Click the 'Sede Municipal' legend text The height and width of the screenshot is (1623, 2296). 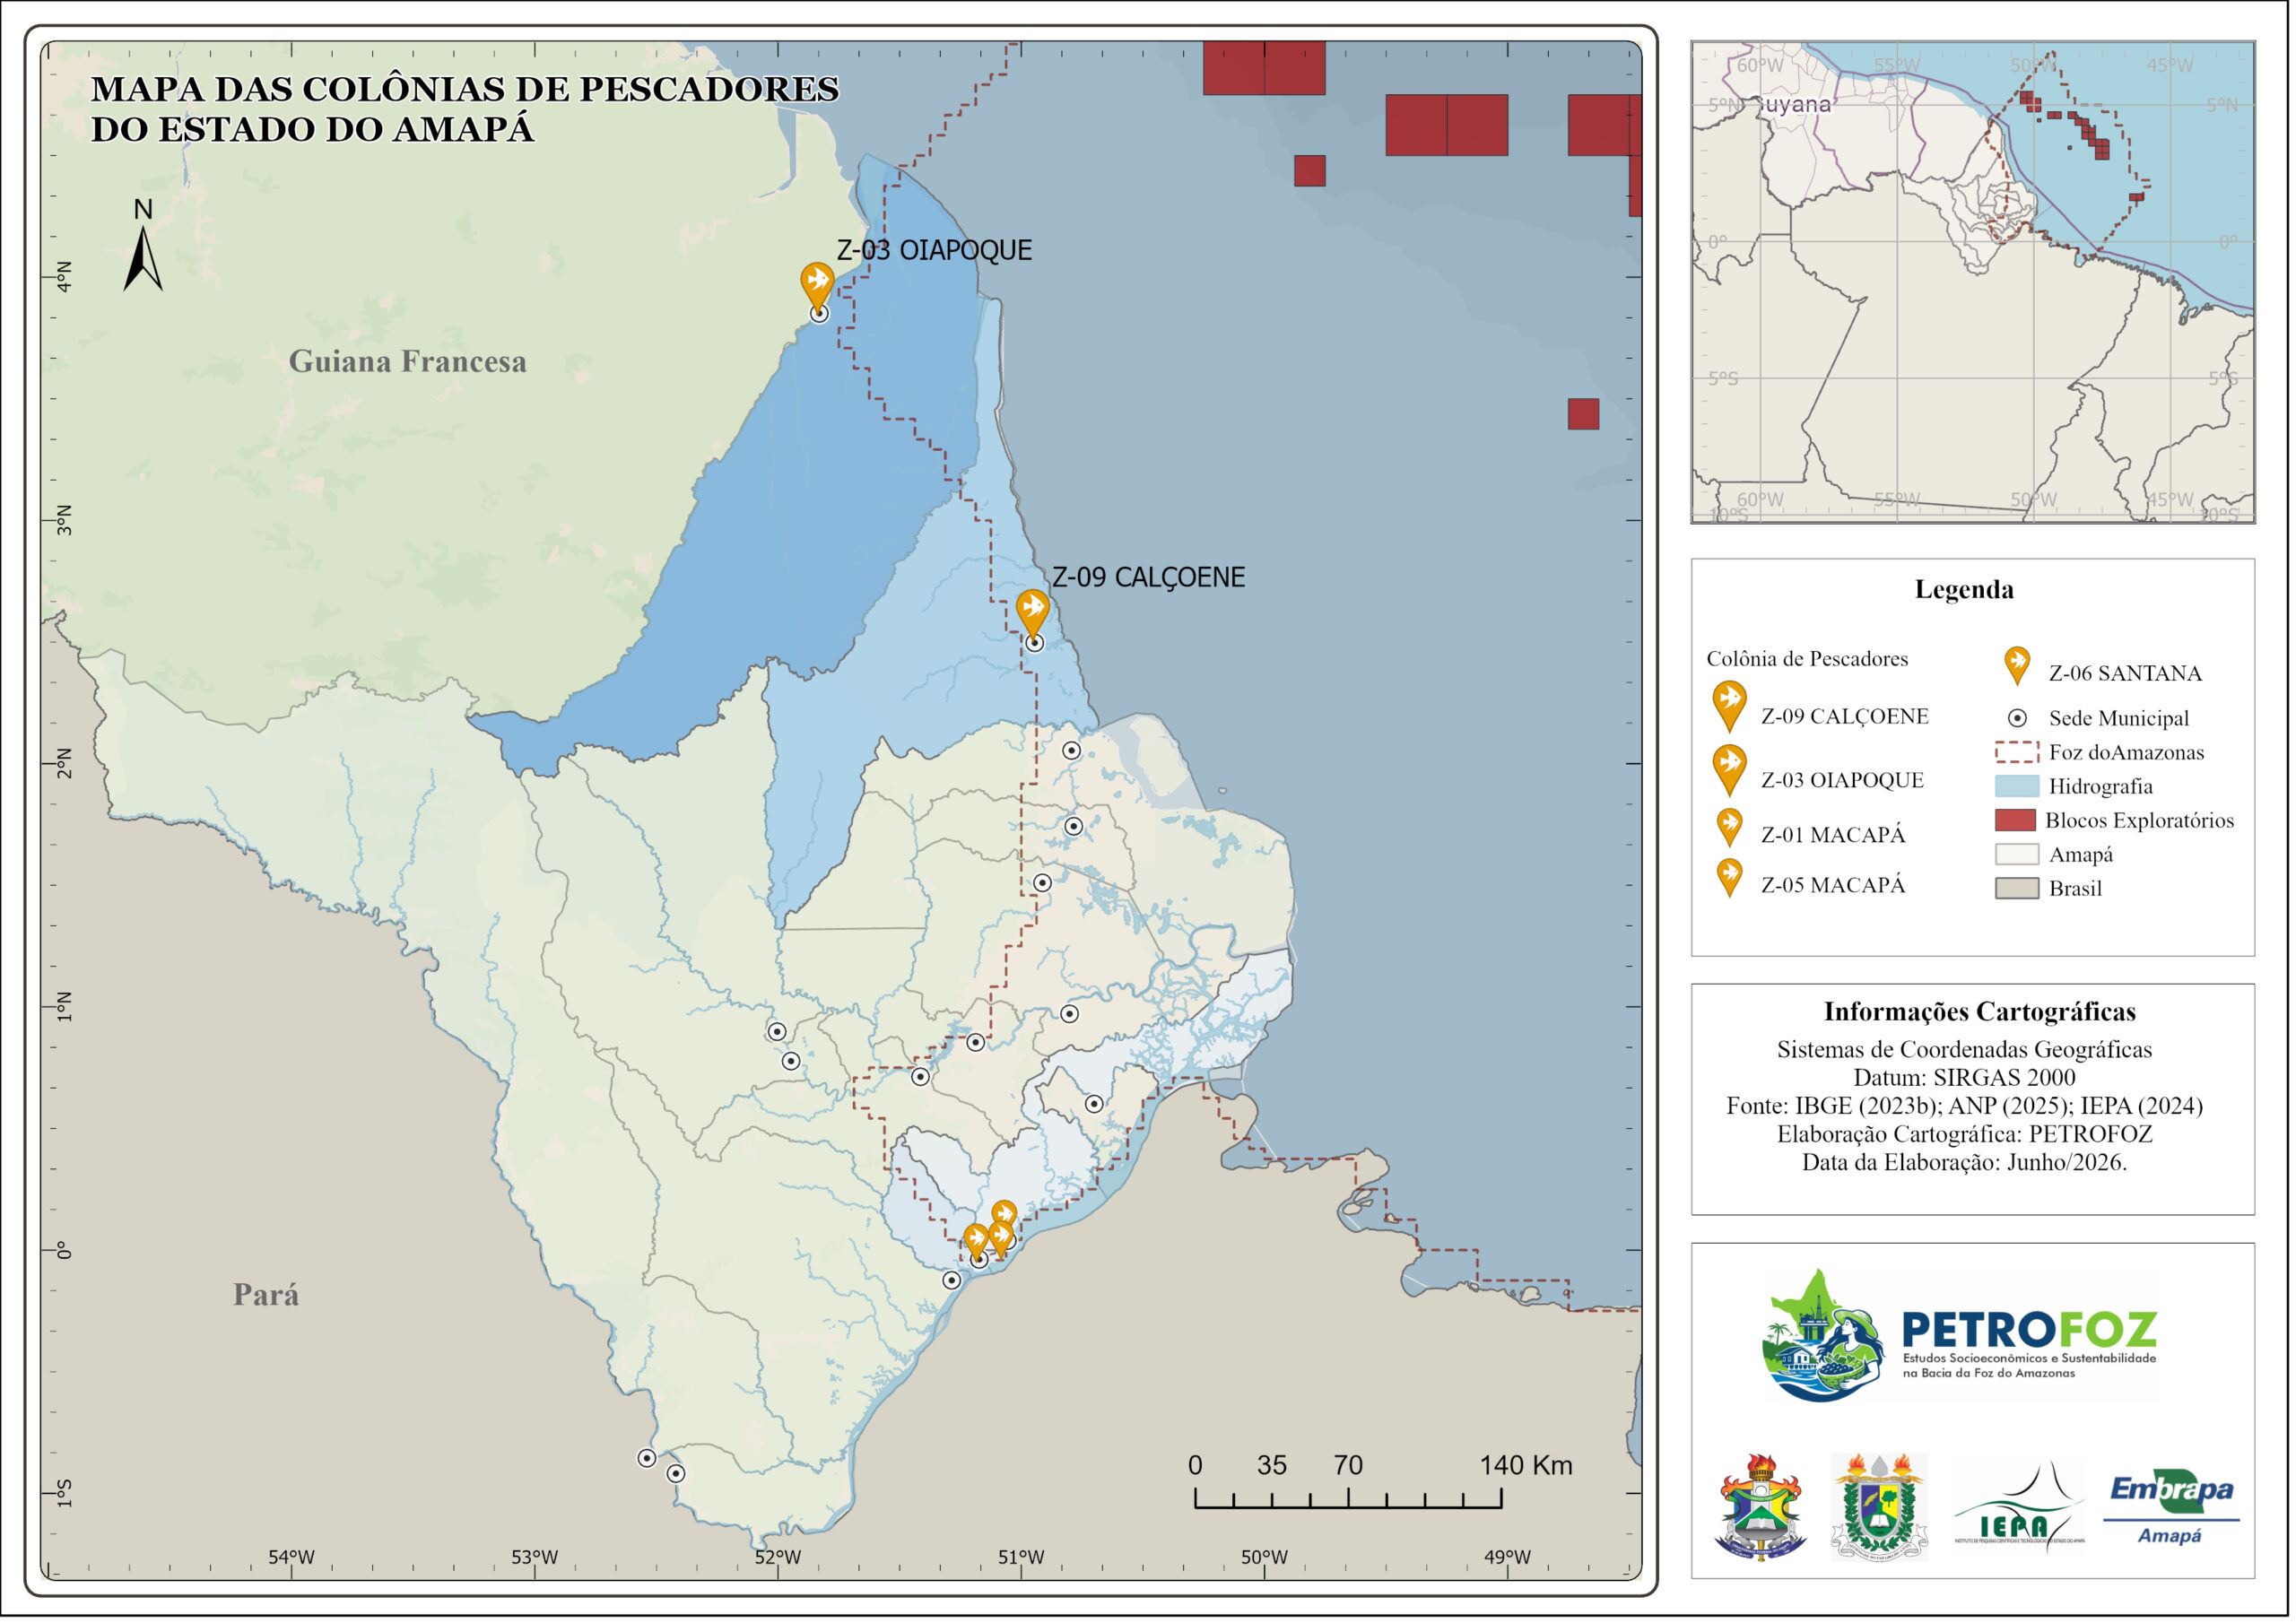[2120, 719]
